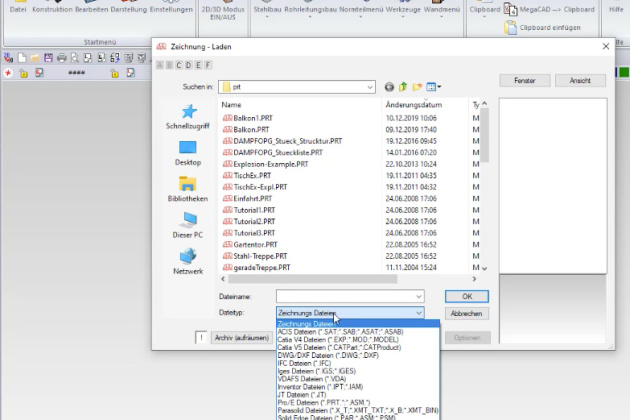Image resolution: width=630 pixels, height=420 pixels.
Task: Expand the 'Suchen in' folder dropdown
Action: pos(369,87)
